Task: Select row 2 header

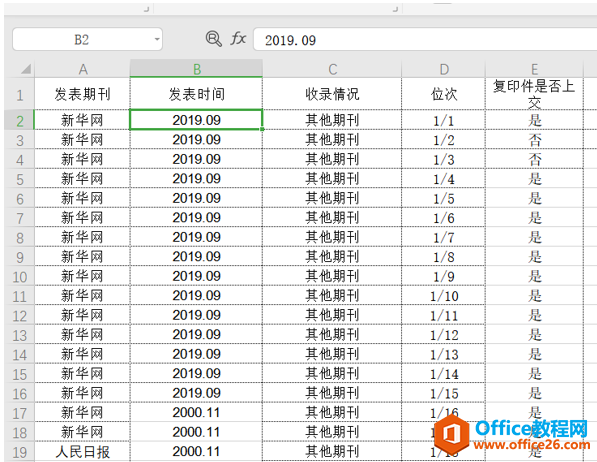Action: coord(19,120)
